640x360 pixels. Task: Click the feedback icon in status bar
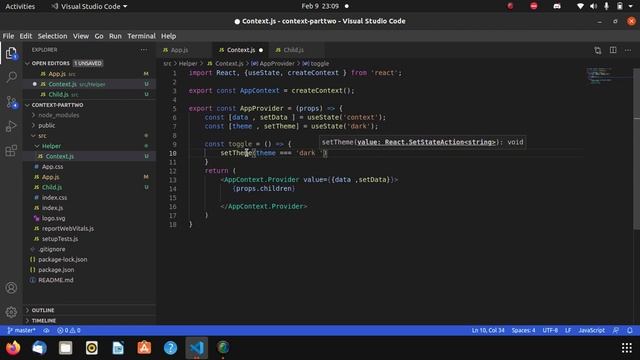point(616,330)
